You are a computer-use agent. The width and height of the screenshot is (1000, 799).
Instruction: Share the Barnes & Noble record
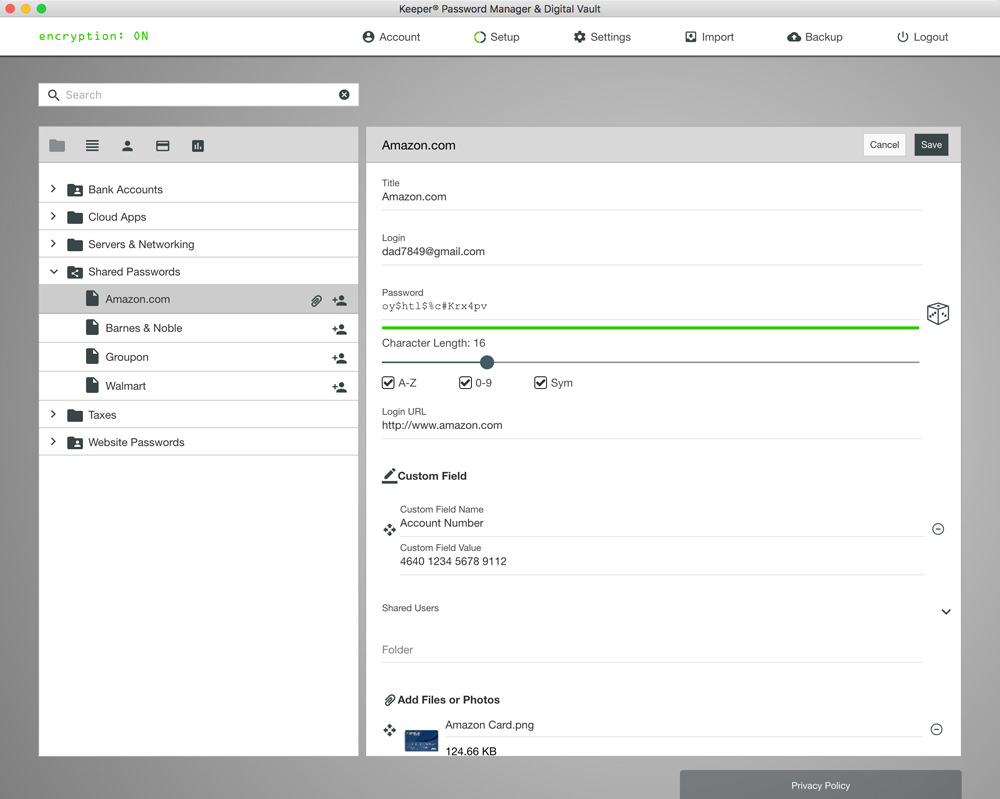click(x=339, y=329)
